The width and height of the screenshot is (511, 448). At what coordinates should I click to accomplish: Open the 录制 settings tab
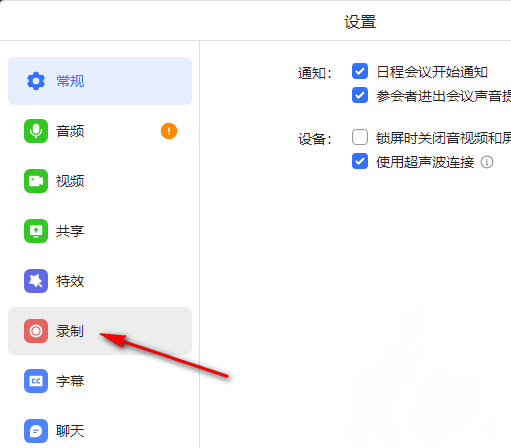click(100, 331)
